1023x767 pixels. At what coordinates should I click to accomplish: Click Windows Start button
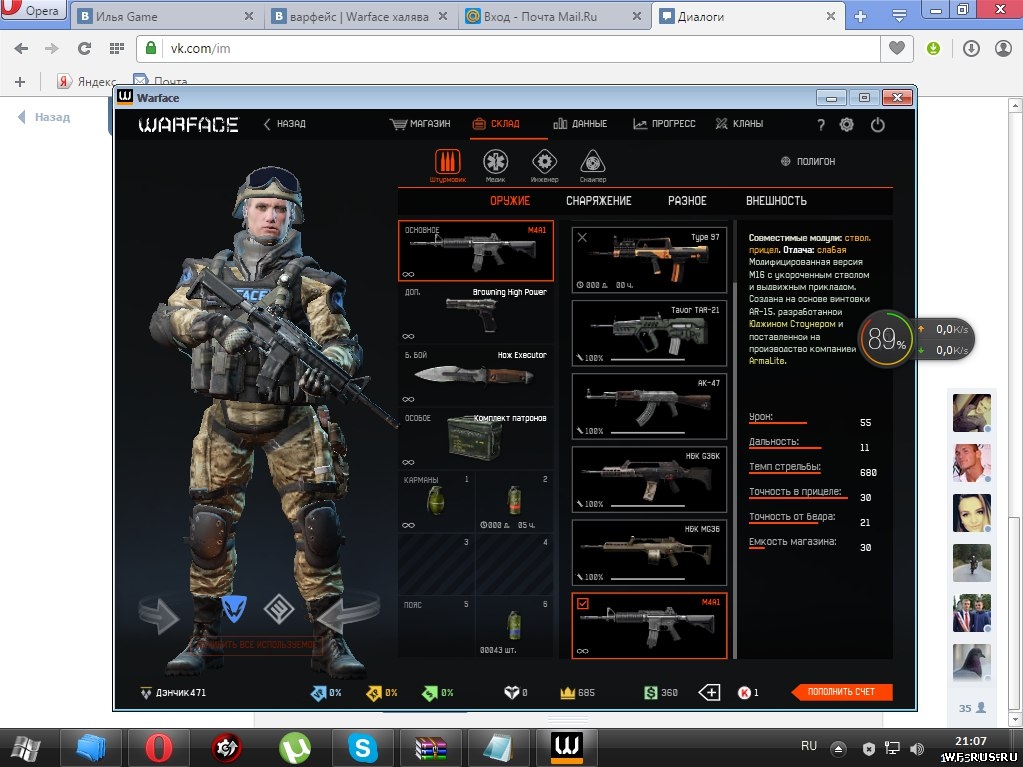pyautogui.click(x=26, y=747)
